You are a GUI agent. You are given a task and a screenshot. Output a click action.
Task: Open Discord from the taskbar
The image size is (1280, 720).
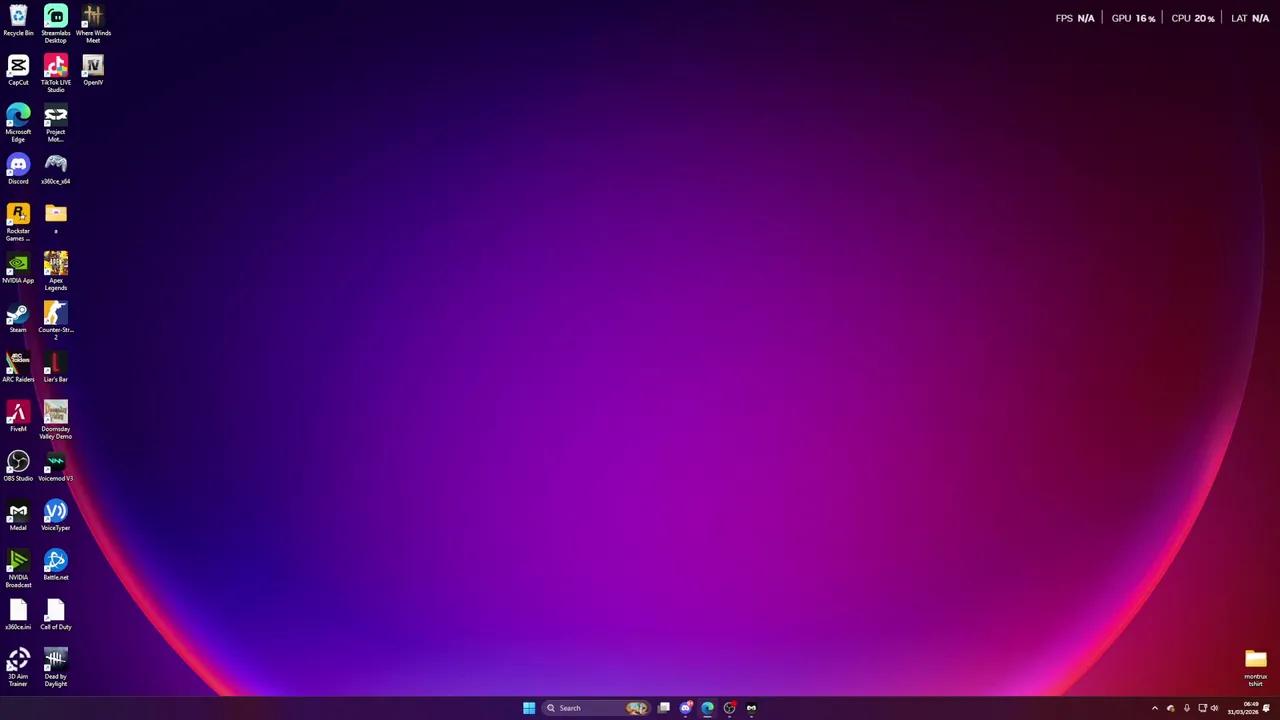[686, 708]
